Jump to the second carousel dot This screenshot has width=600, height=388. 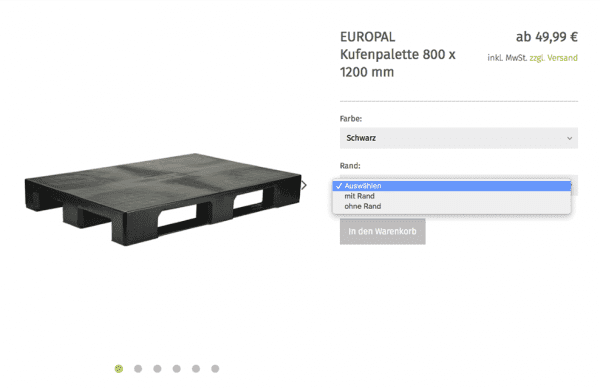coord(138,368)
